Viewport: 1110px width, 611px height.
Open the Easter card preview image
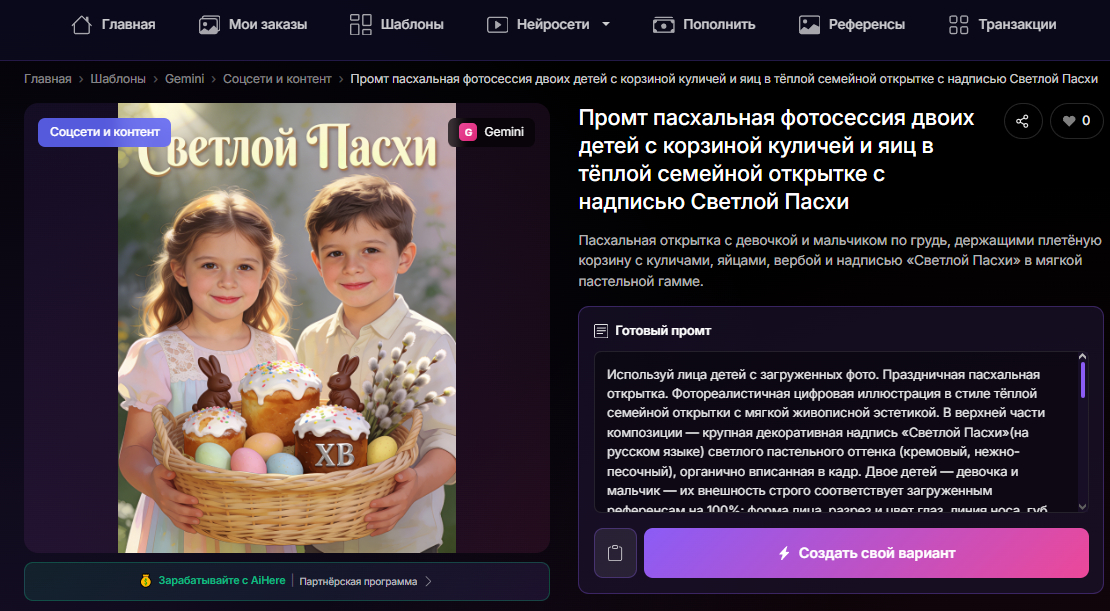coord(287,328)
